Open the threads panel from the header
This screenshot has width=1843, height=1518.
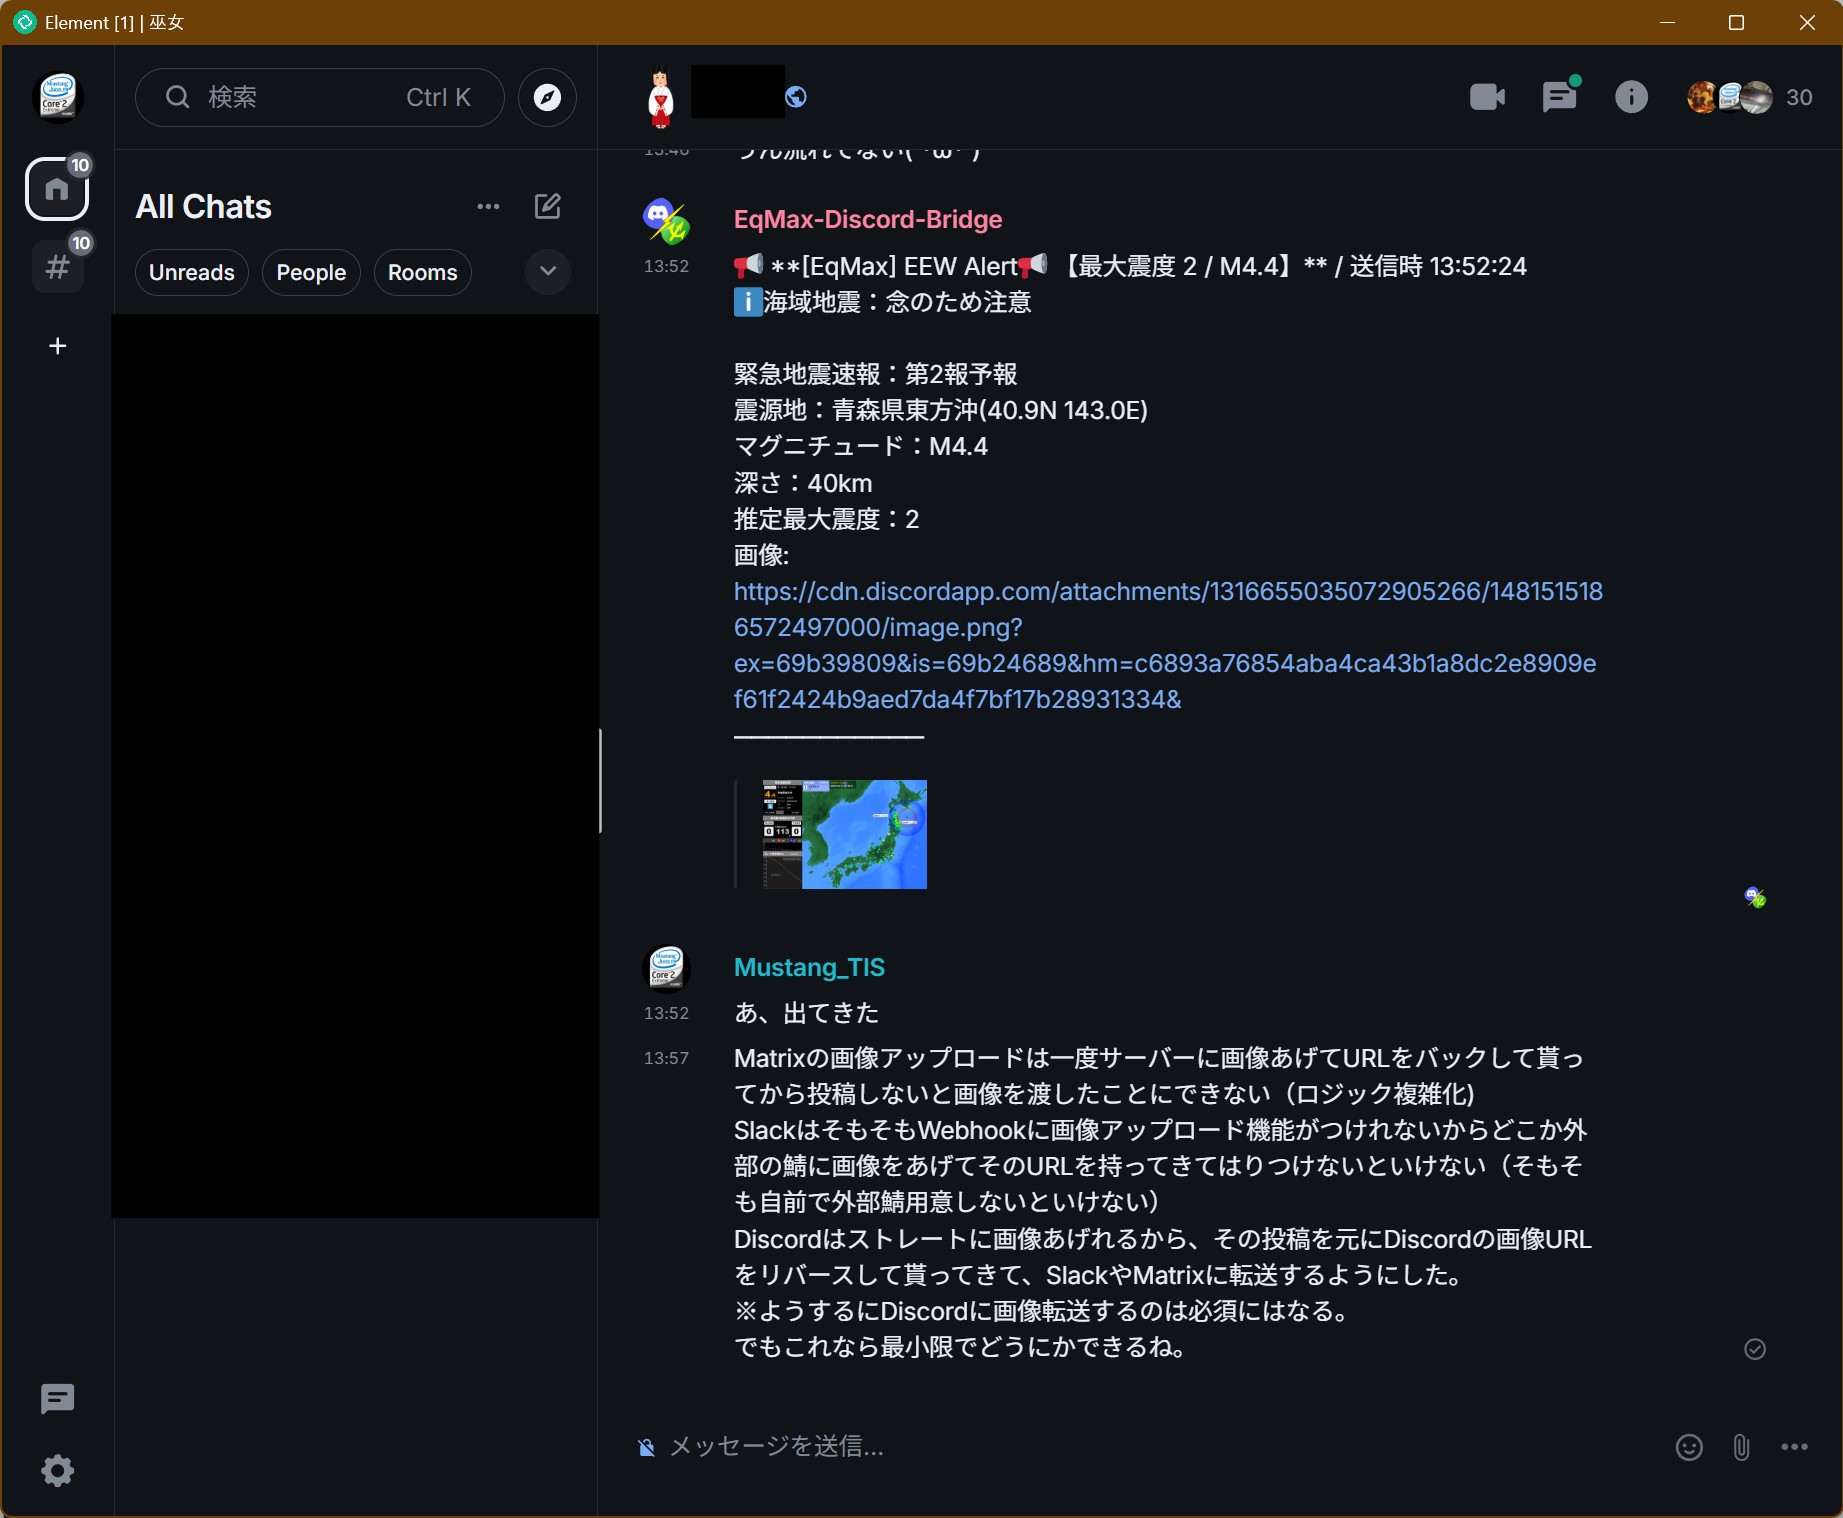(1559, 96)
